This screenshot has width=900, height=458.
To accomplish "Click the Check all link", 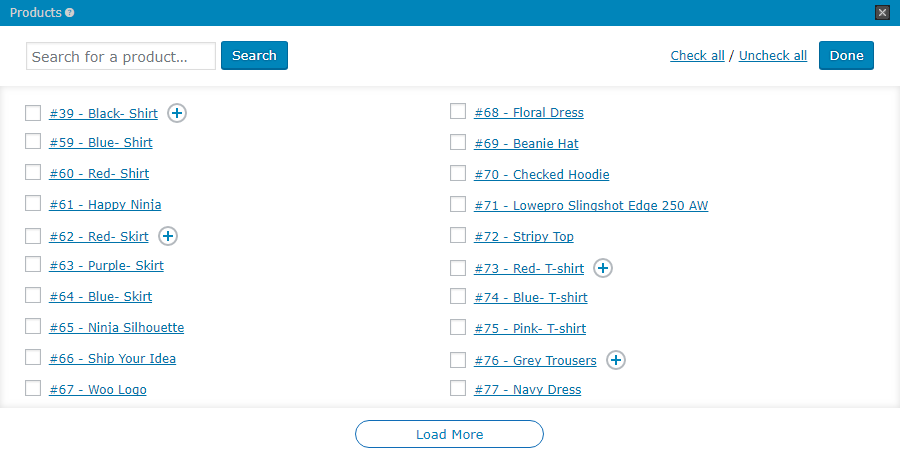I will (x=697, y=56).
